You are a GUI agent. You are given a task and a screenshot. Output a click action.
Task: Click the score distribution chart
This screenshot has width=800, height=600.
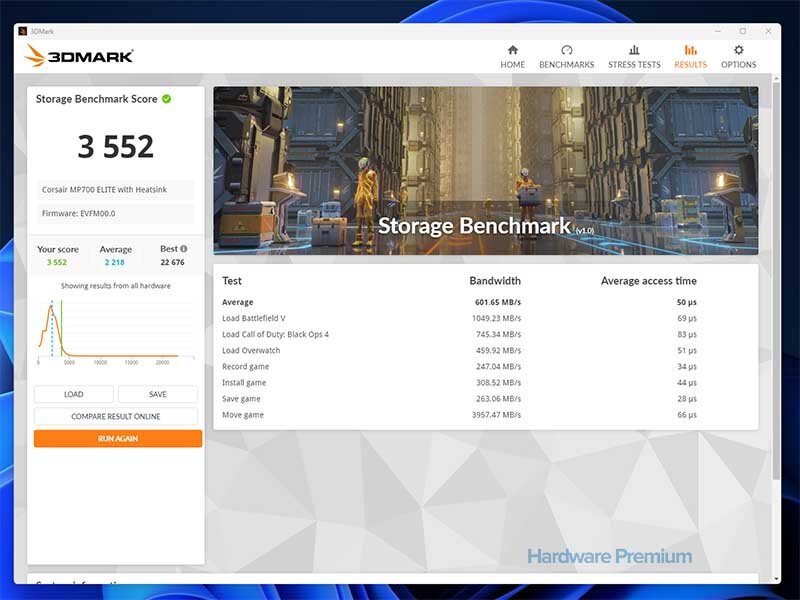116,332
